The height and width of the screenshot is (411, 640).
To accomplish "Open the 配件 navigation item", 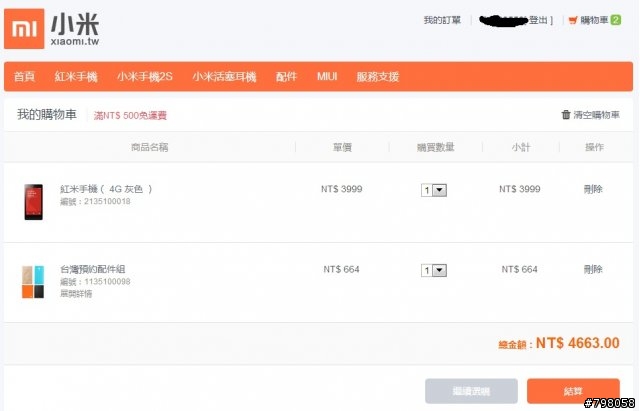I will coord(286,76).
